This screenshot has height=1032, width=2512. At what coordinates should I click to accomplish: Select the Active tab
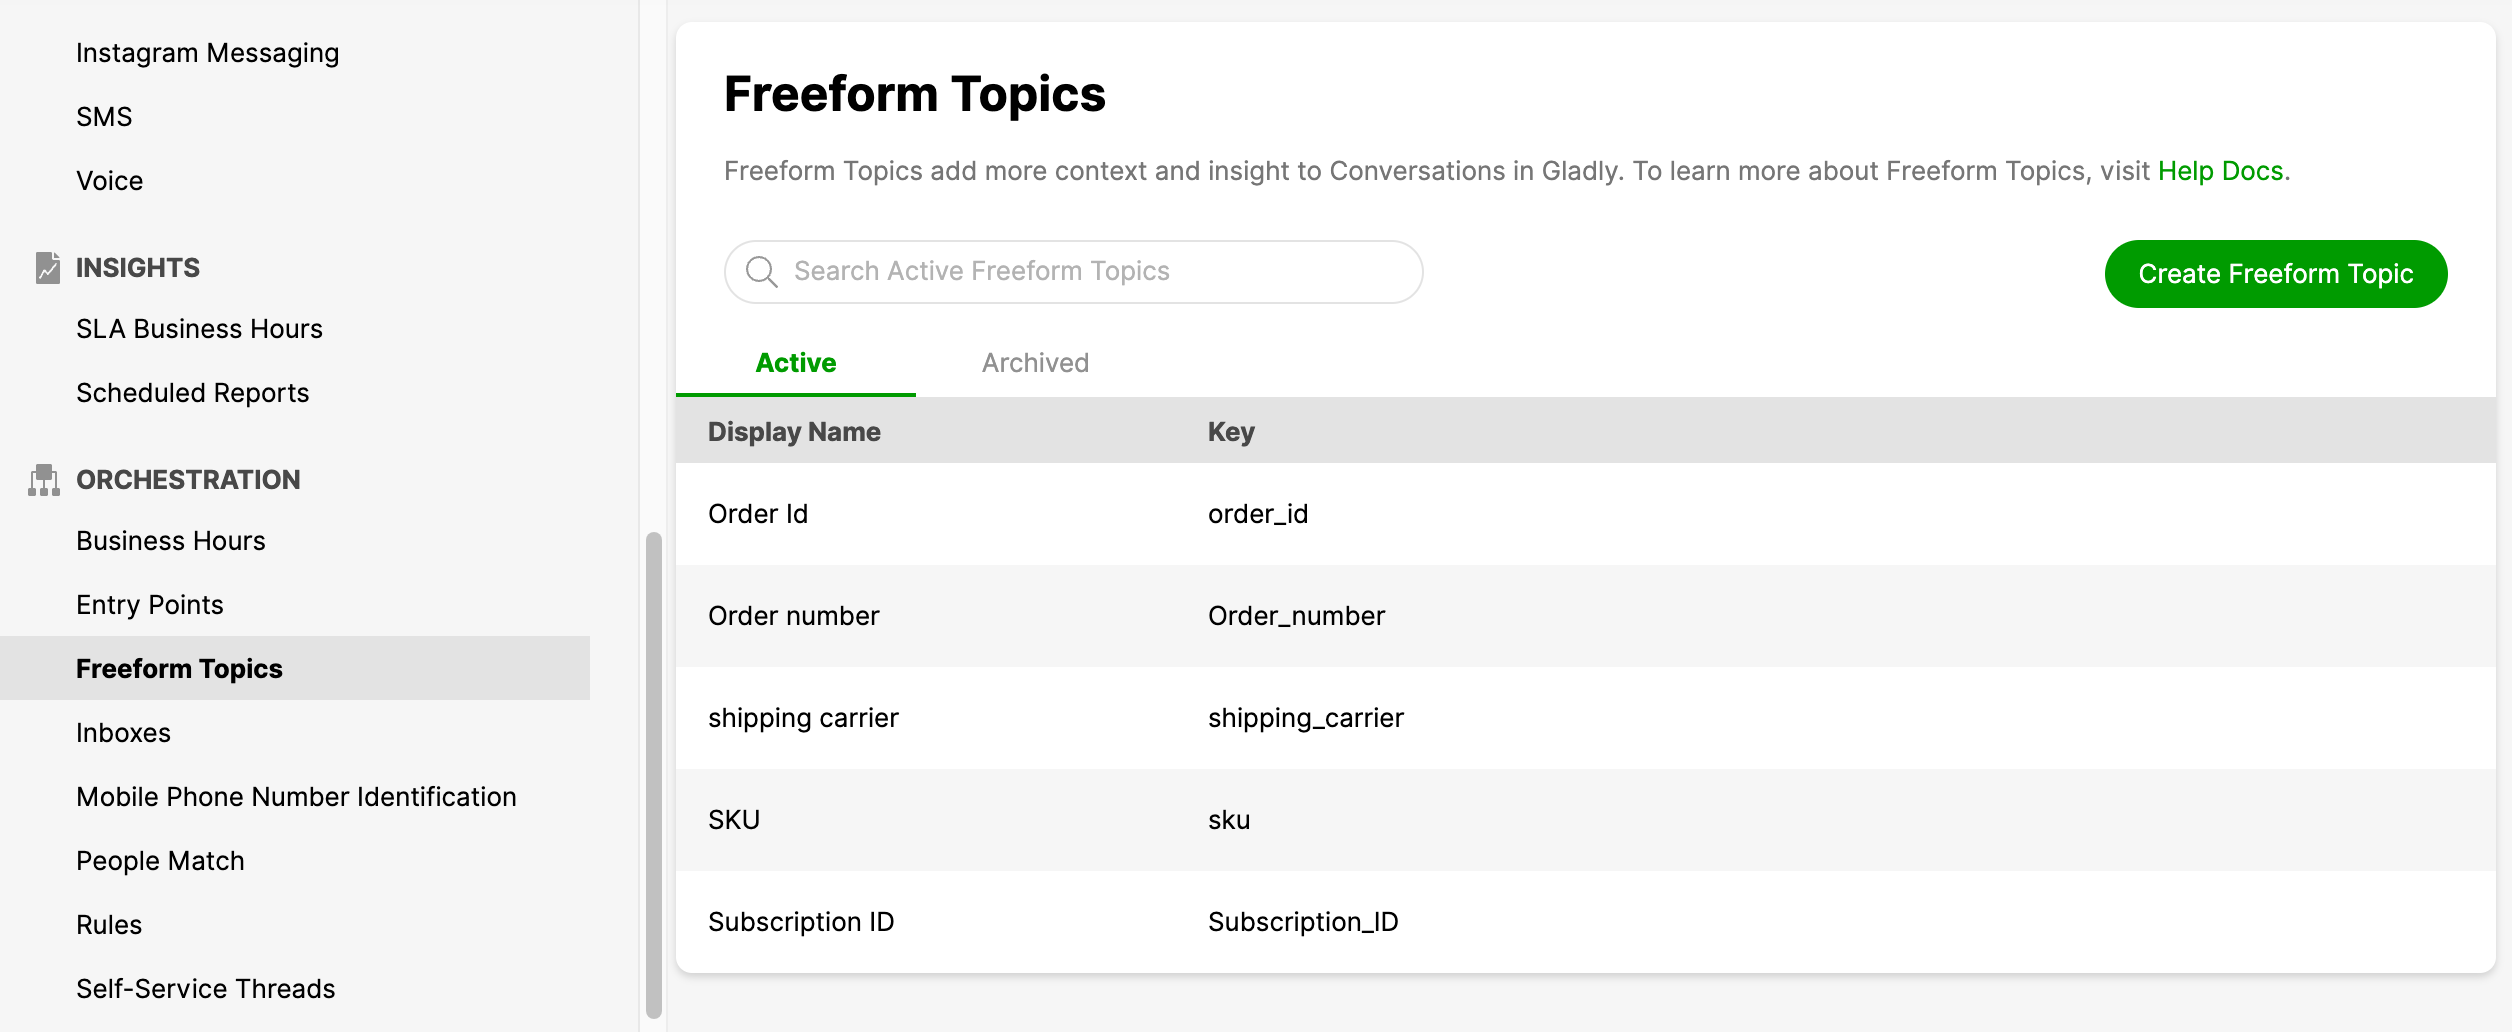[796, 363]
